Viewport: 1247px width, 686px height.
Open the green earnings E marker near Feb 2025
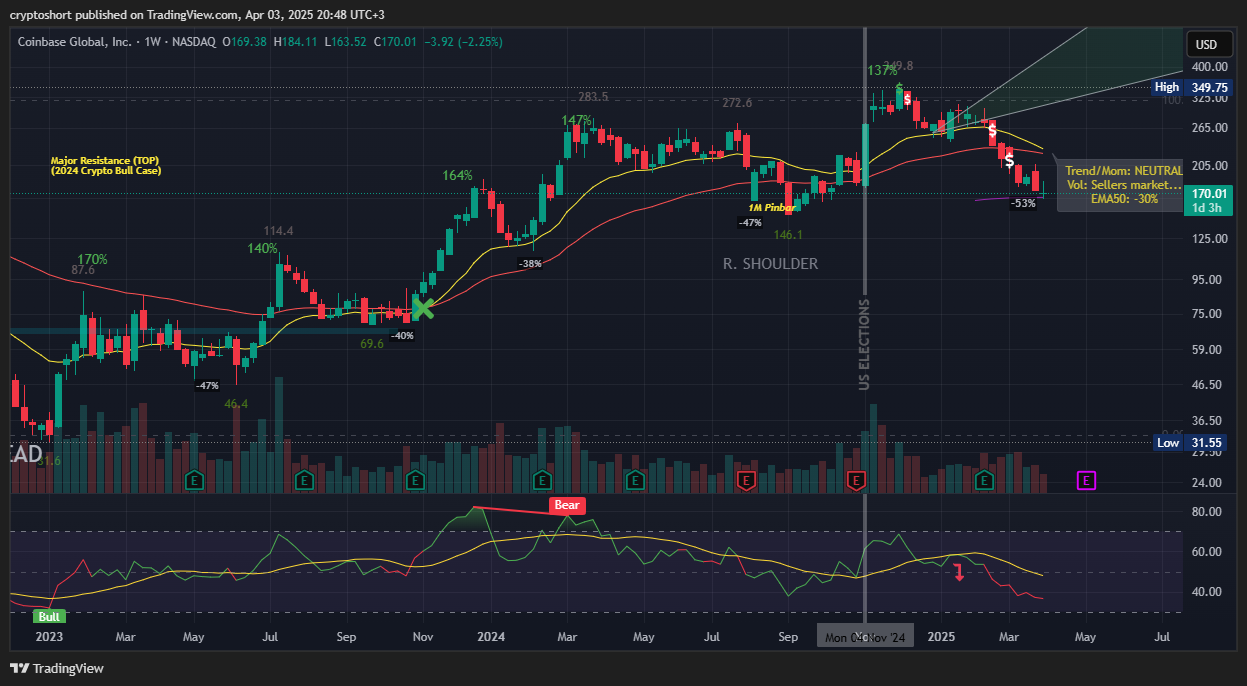(984, 481)
